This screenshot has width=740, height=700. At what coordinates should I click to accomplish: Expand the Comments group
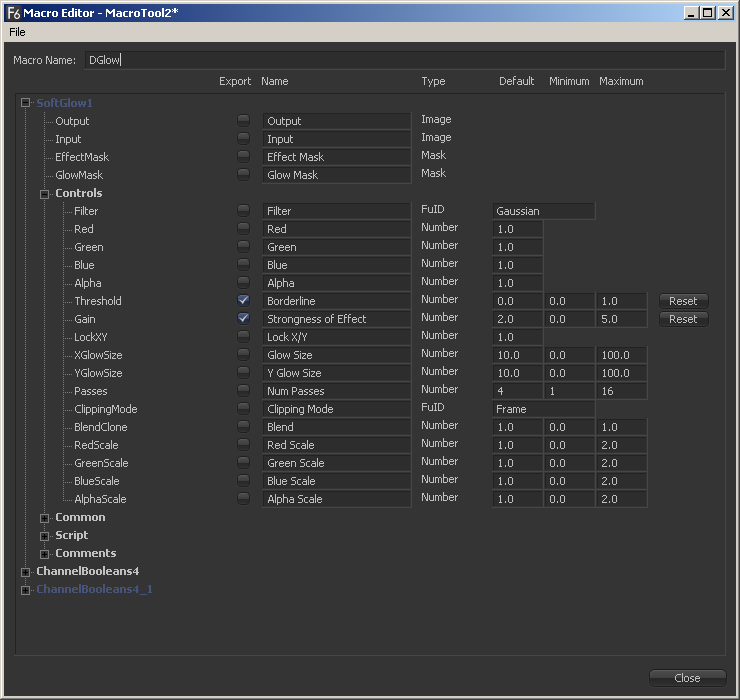tap(44, 554)
